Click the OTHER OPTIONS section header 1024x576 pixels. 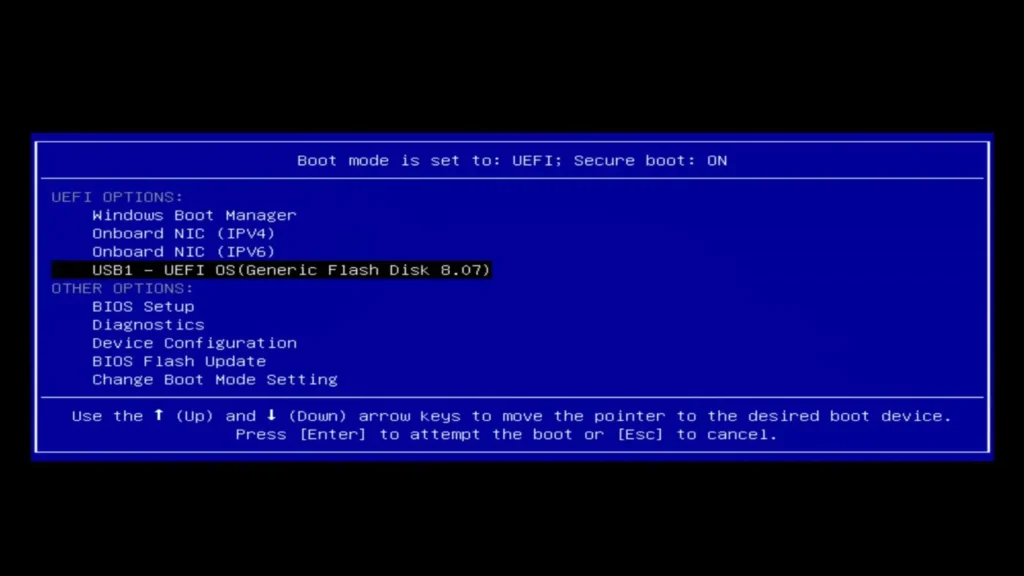point(123,289)
